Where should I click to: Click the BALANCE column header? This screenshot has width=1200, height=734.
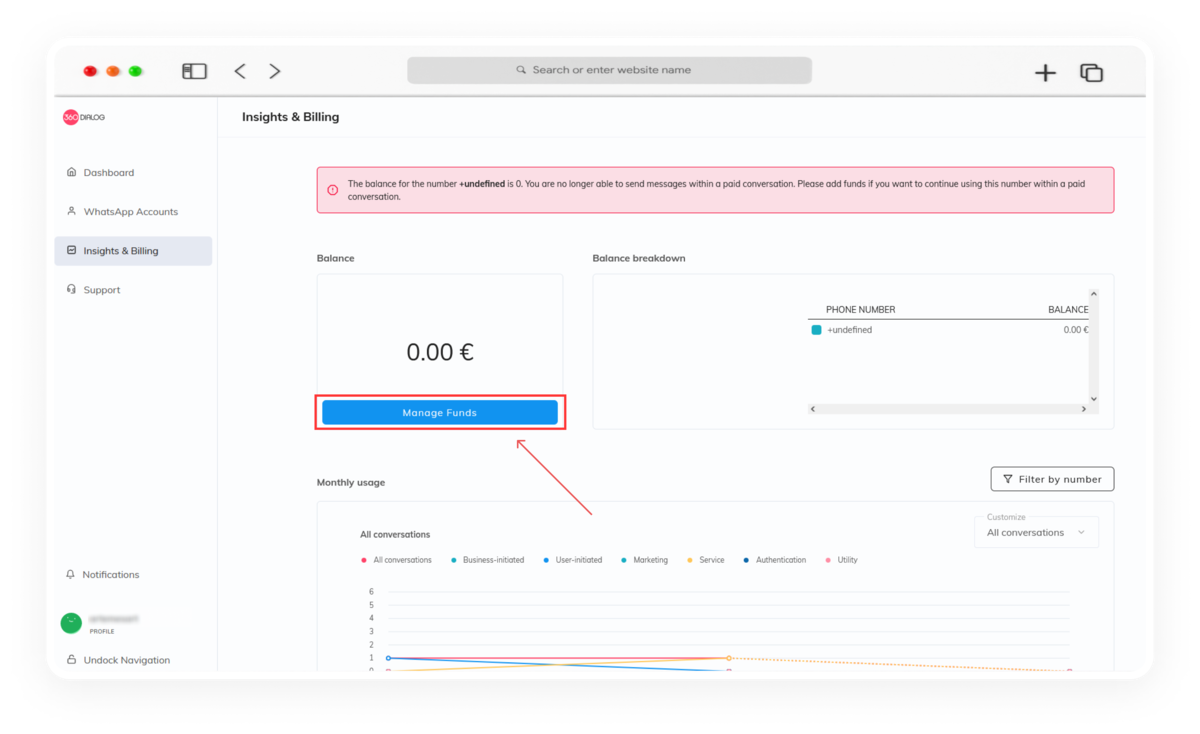click(x=1068, y=310)
